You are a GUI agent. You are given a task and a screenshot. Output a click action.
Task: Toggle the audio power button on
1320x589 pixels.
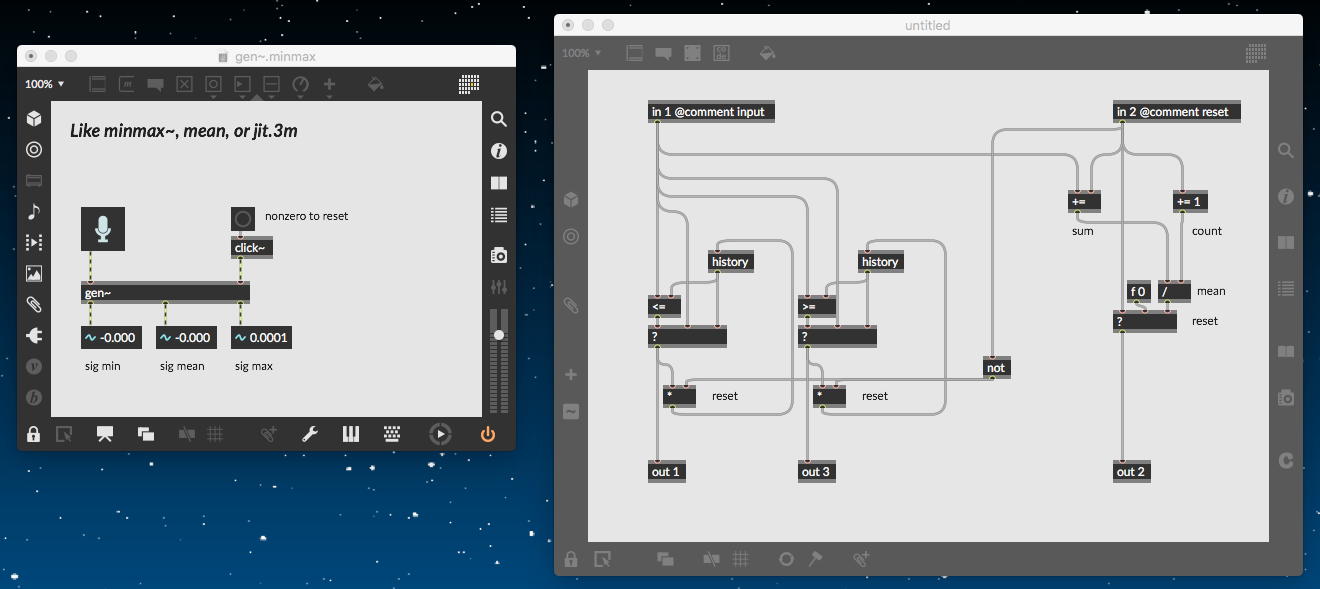(488, 434)
